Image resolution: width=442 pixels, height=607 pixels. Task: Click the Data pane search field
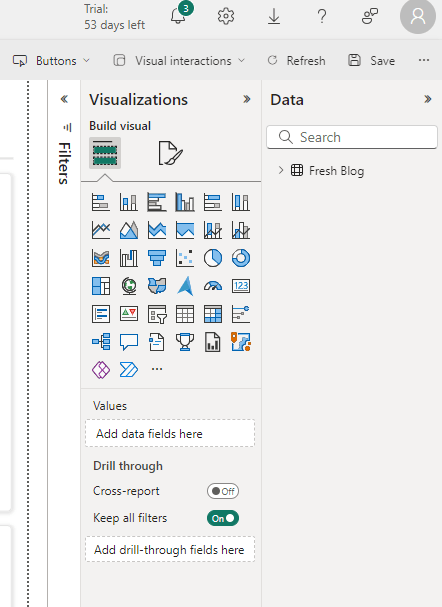[x=352, y=137]
